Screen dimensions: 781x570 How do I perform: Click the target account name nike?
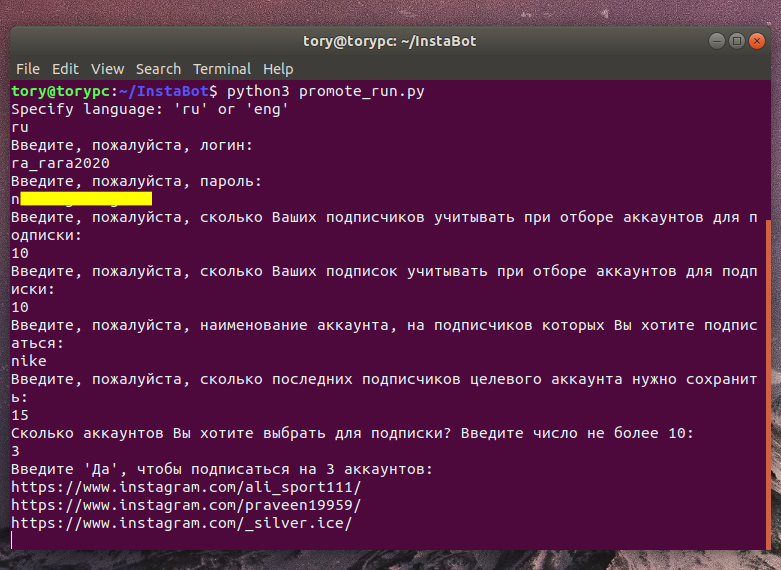[x=29, y=361]
